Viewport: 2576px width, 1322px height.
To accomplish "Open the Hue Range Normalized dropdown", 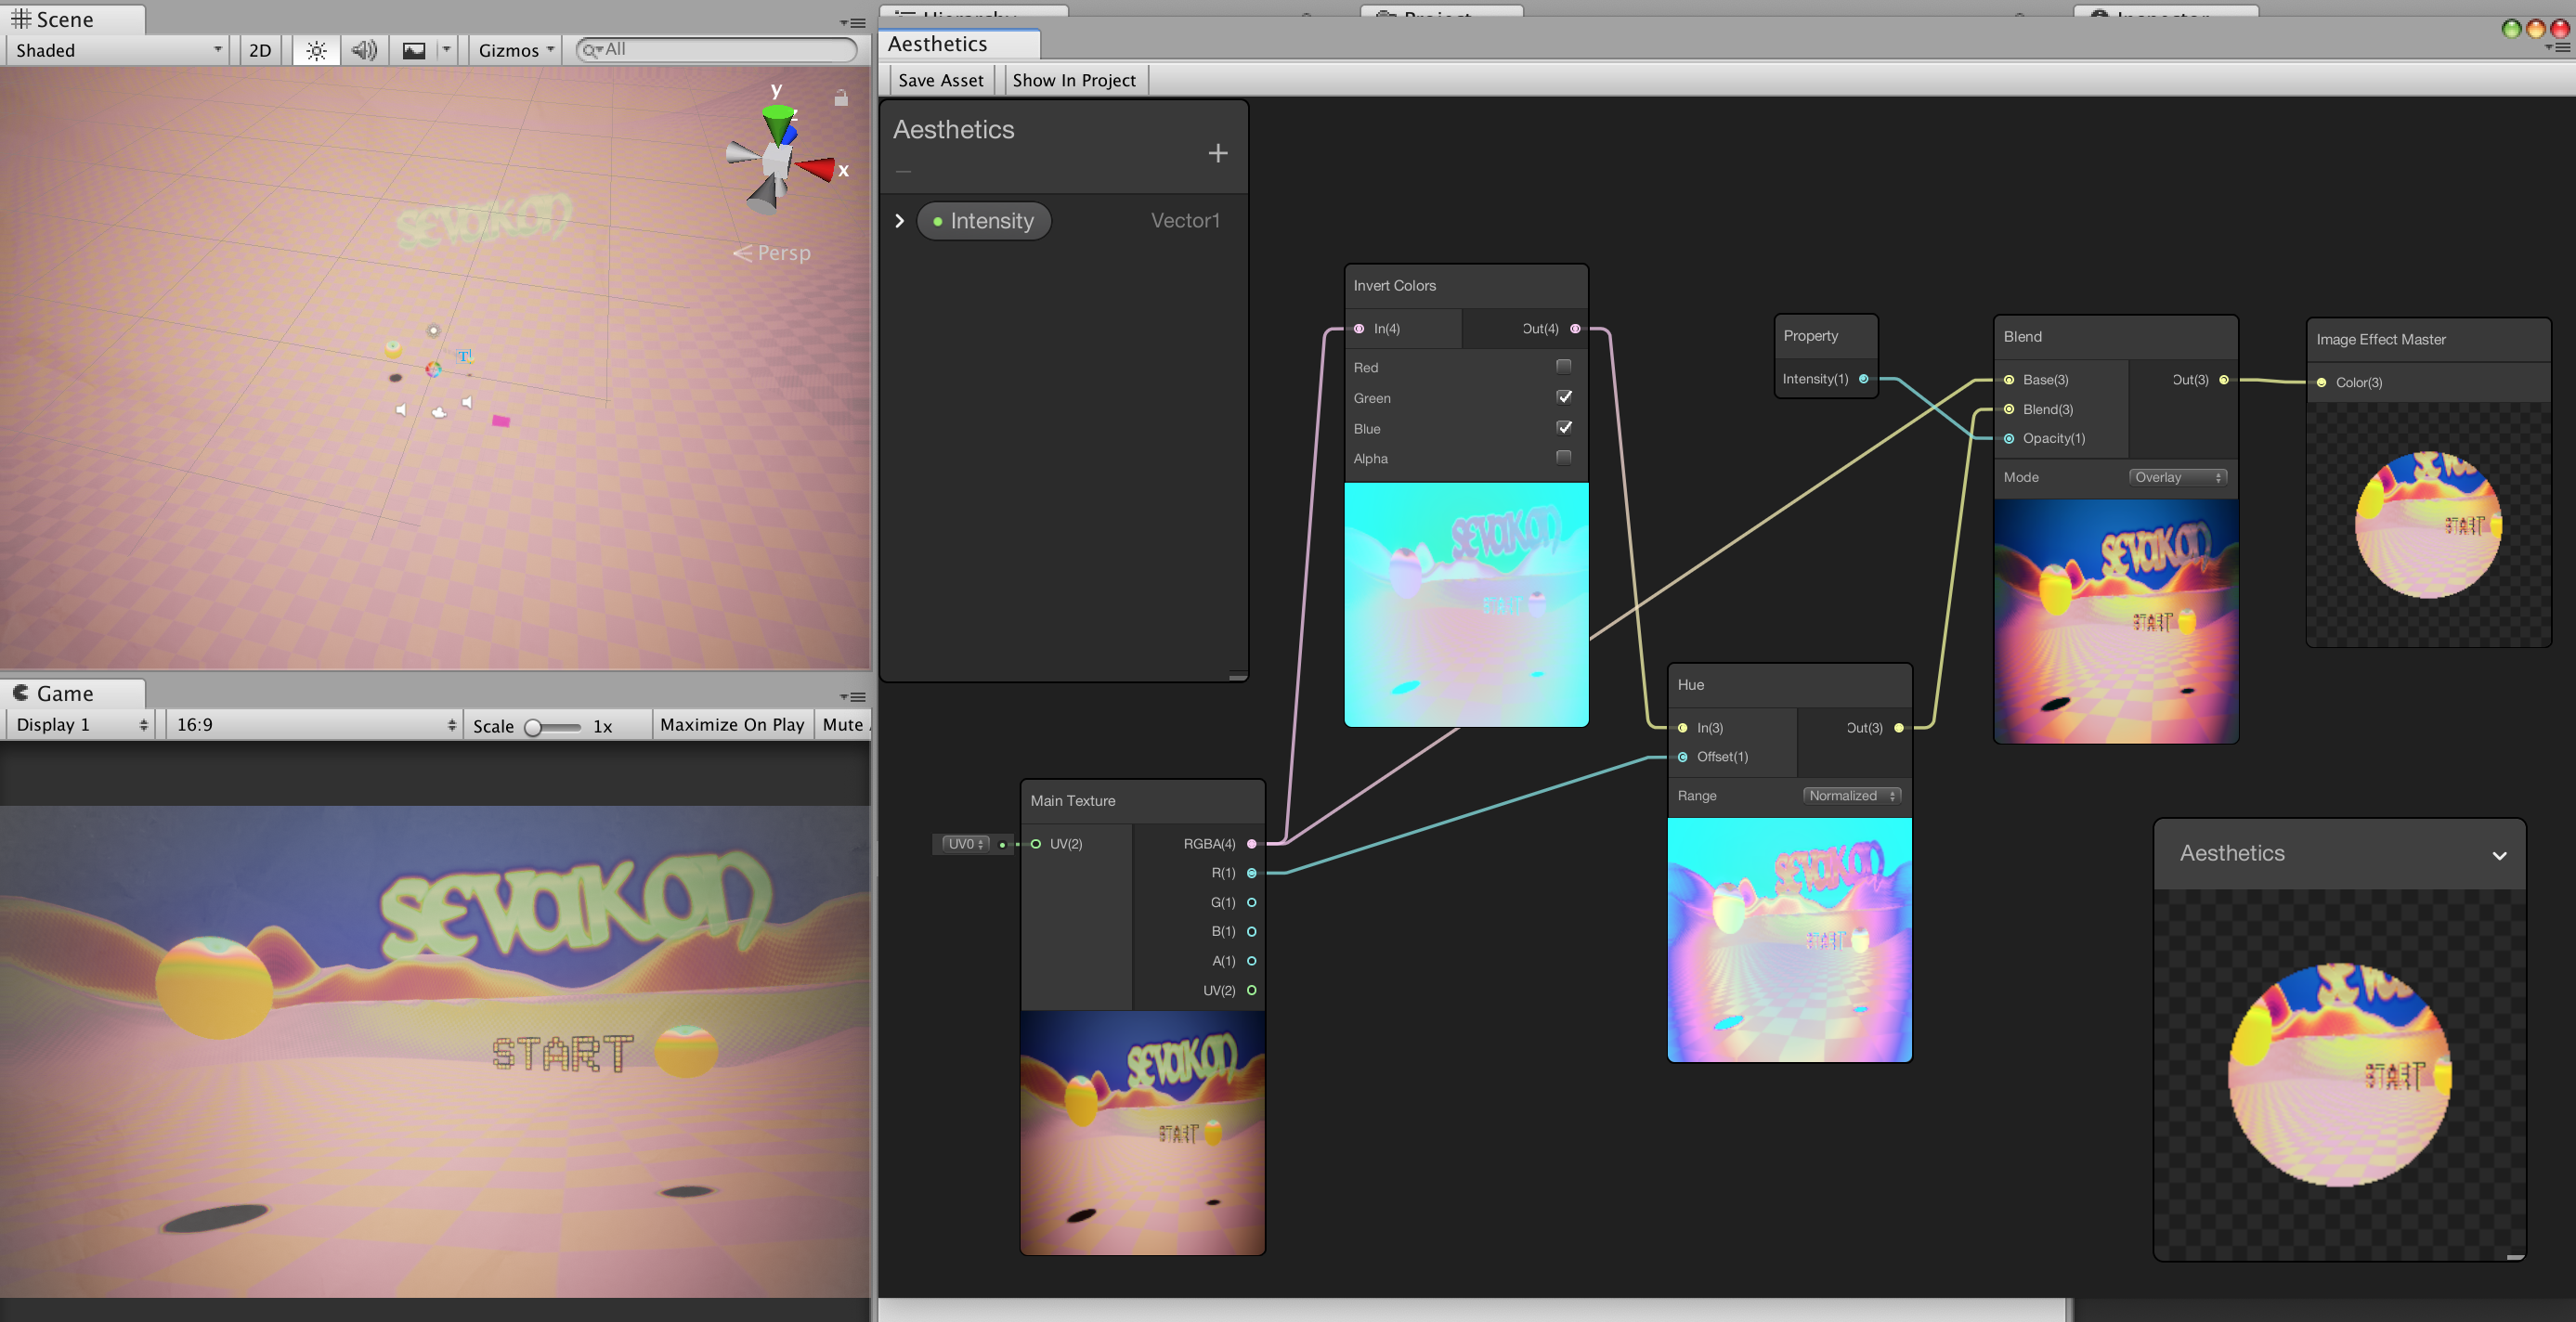I will click(x=1851, y=796).
